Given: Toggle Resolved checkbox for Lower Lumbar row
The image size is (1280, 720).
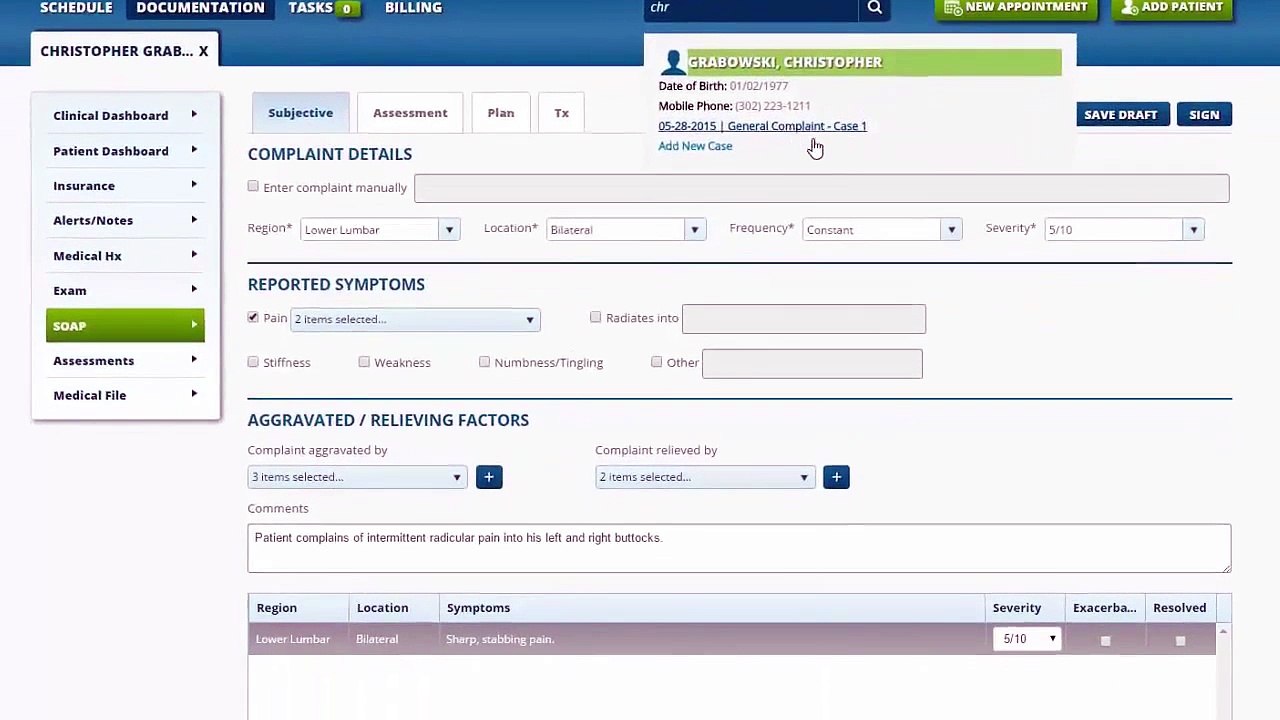Looking at the screenshot, I should [x=1180, y=640].
